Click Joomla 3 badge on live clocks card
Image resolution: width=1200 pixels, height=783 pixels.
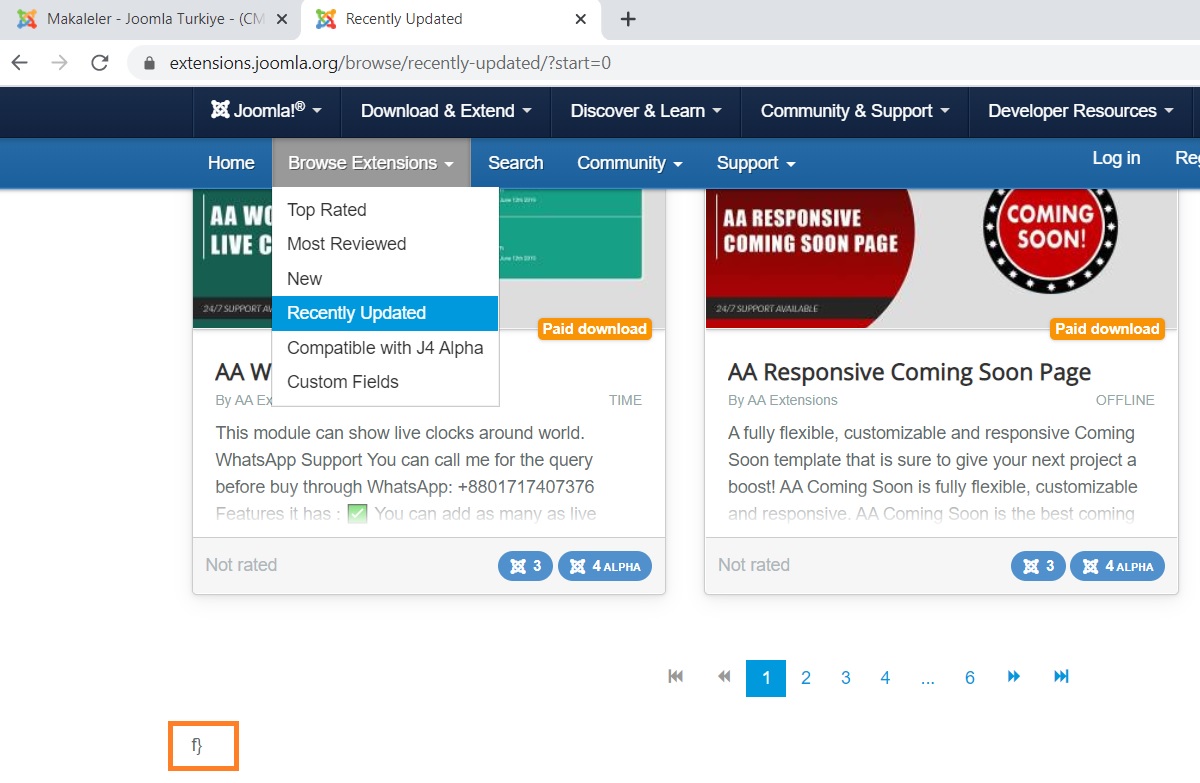[x=525, y=566]
